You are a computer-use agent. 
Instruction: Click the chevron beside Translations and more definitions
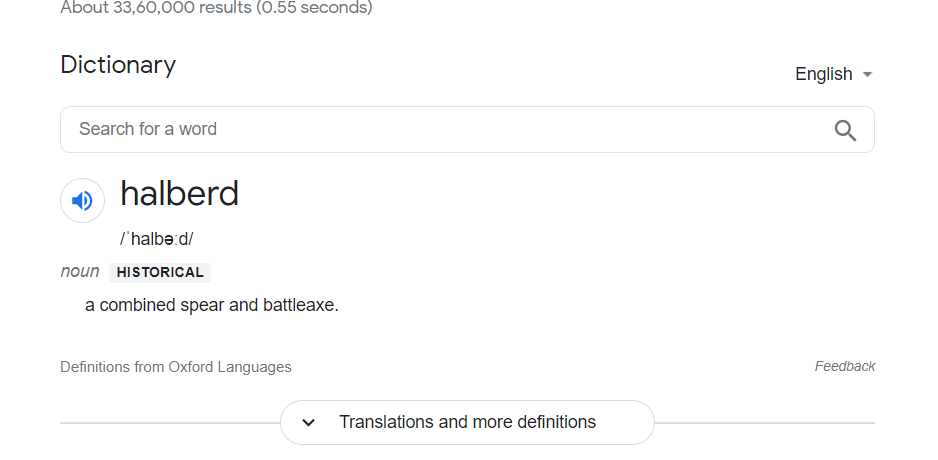pos(309,423)
